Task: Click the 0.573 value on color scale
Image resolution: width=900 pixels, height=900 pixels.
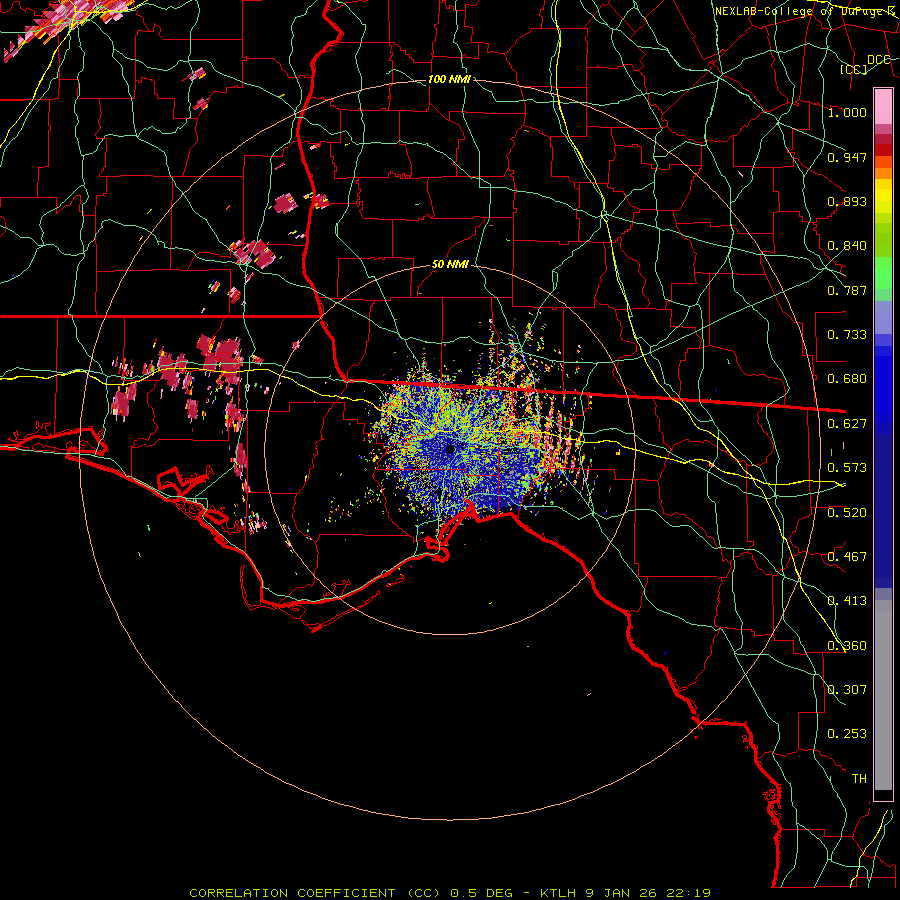Action: coord(847,468)
